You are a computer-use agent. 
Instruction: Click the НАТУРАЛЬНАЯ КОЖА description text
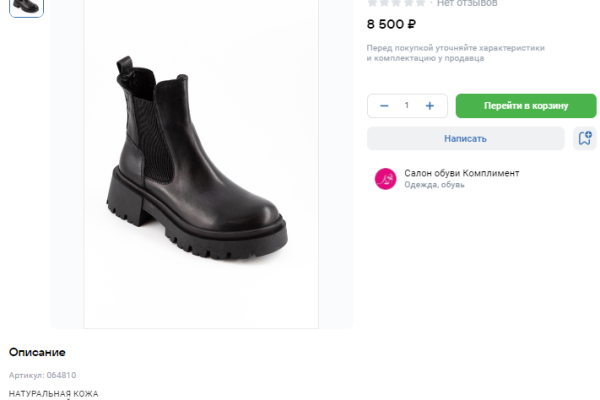(54, 393)
